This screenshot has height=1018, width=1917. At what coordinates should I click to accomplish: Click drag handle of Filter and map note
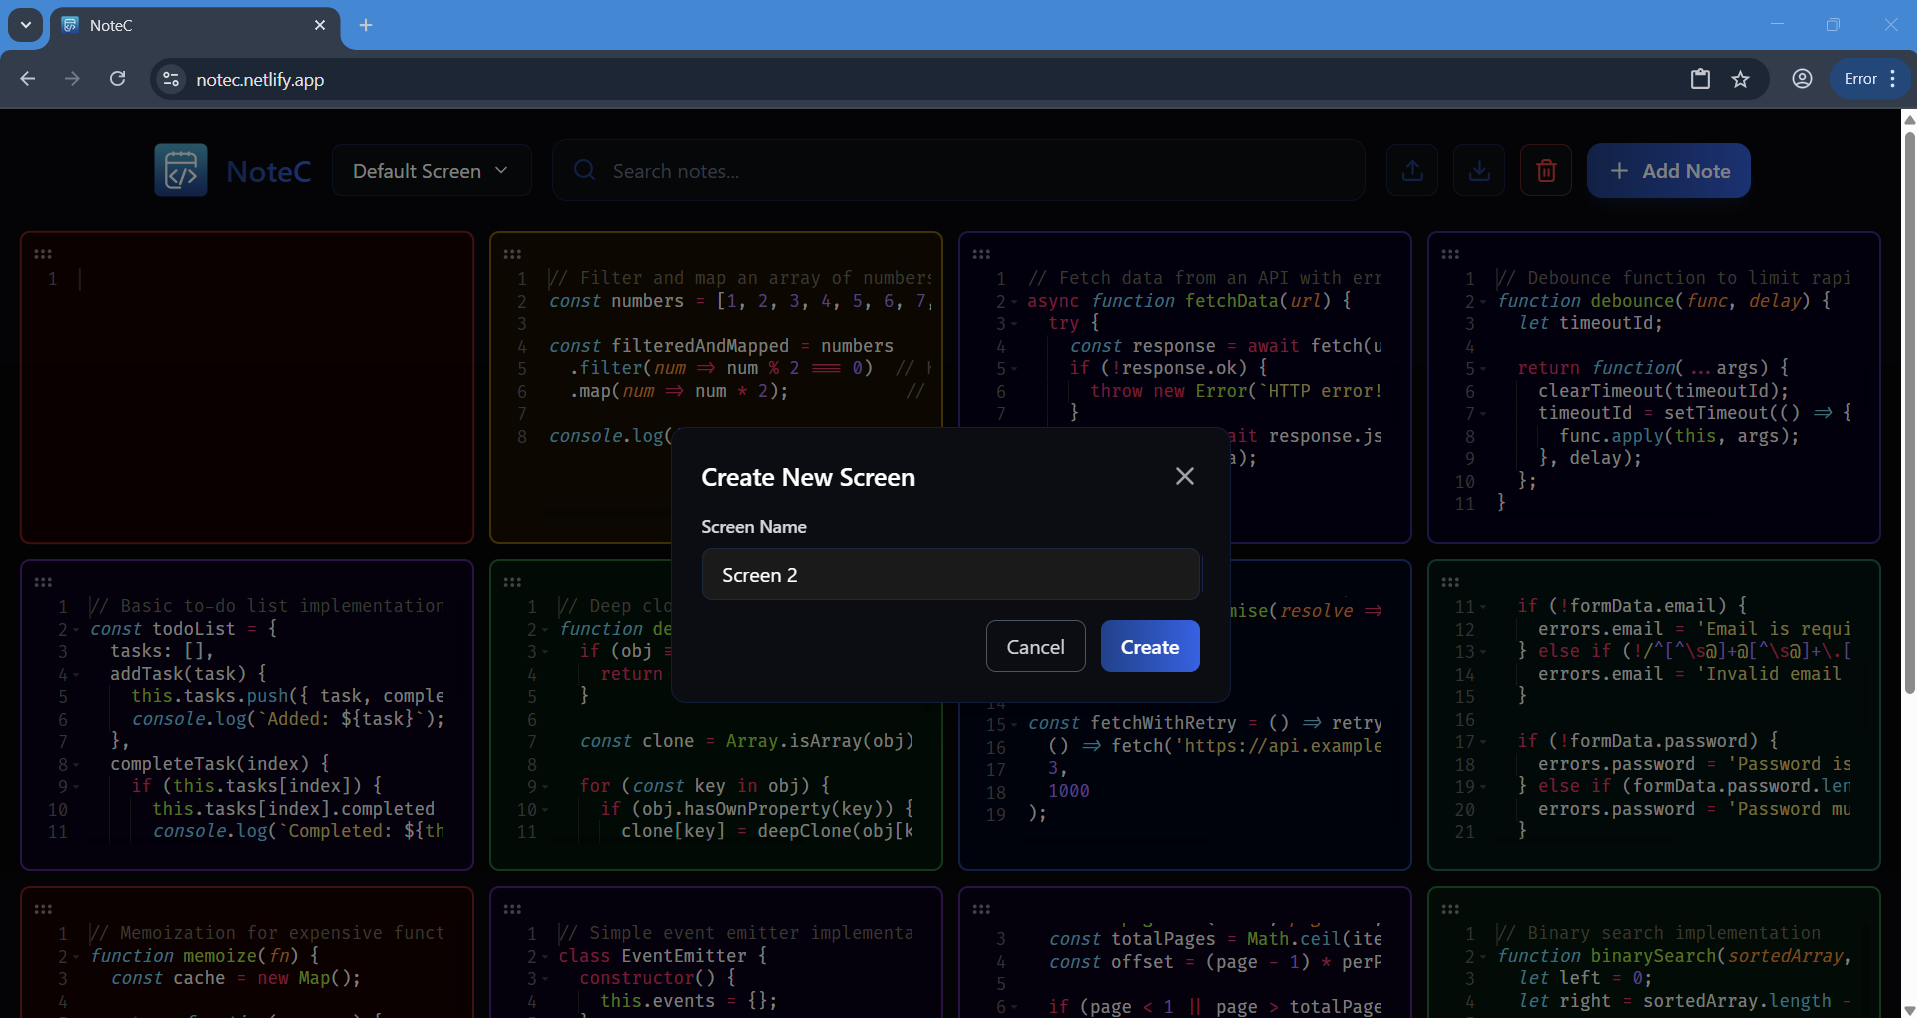tap(512, 254)
